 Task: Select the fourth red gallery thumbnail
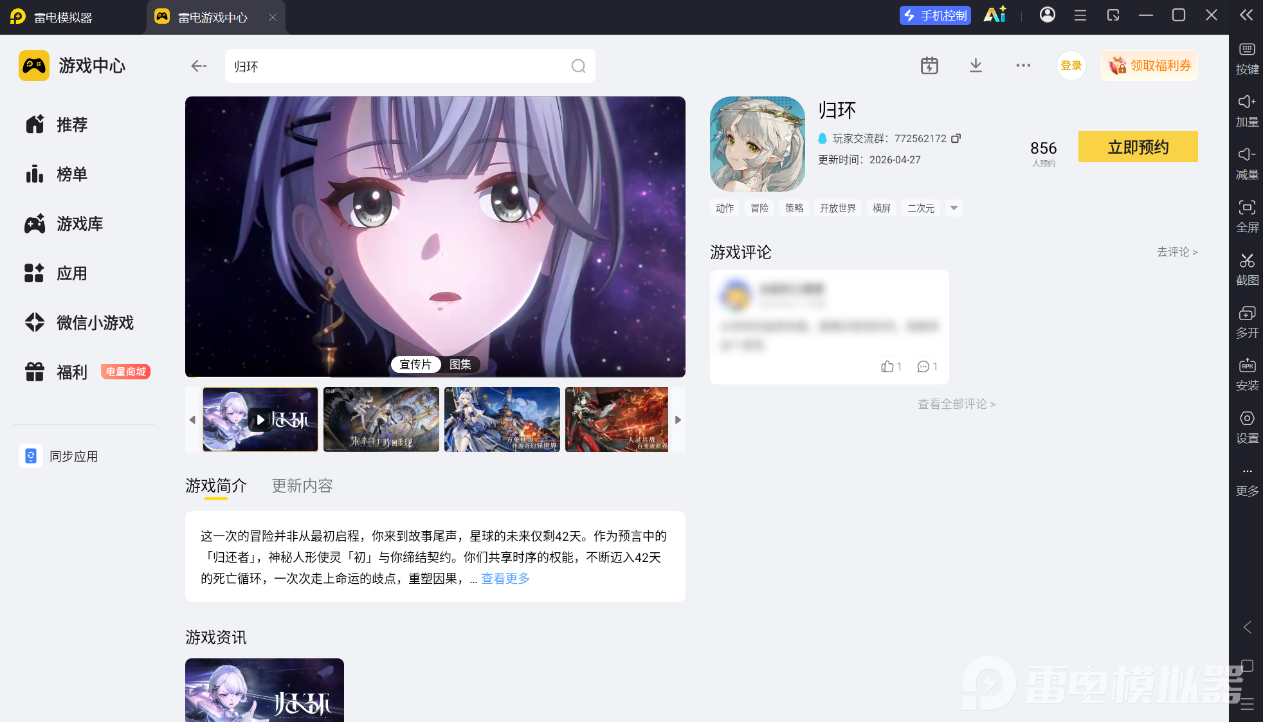coord(617,420)
